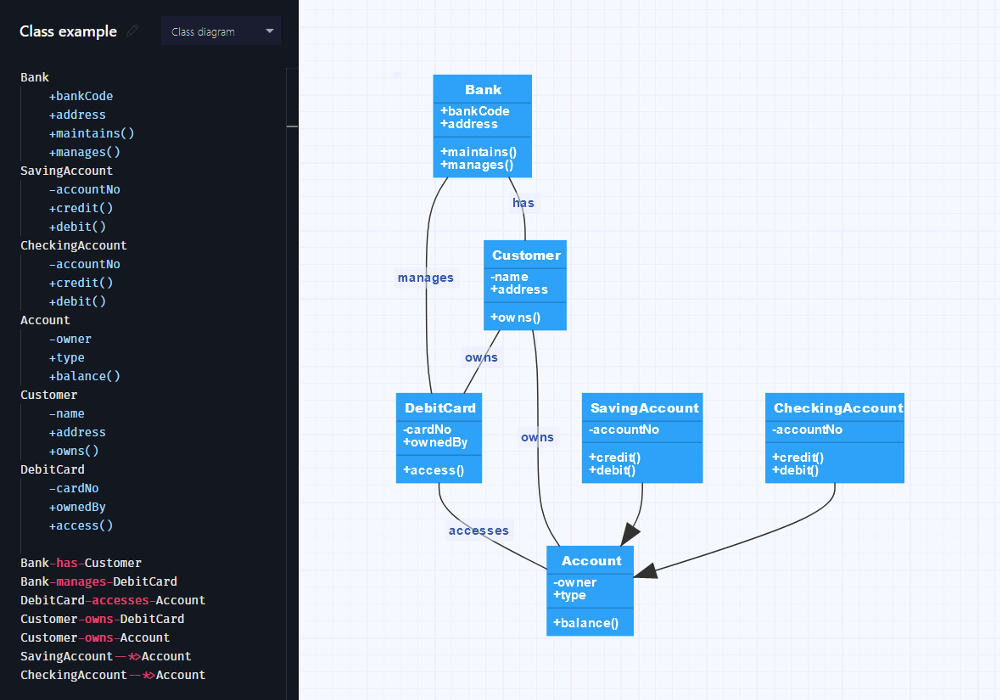1000x700 pixels.
Task: Click the 'manages' relationship label
Action: (x=425, y=278)
